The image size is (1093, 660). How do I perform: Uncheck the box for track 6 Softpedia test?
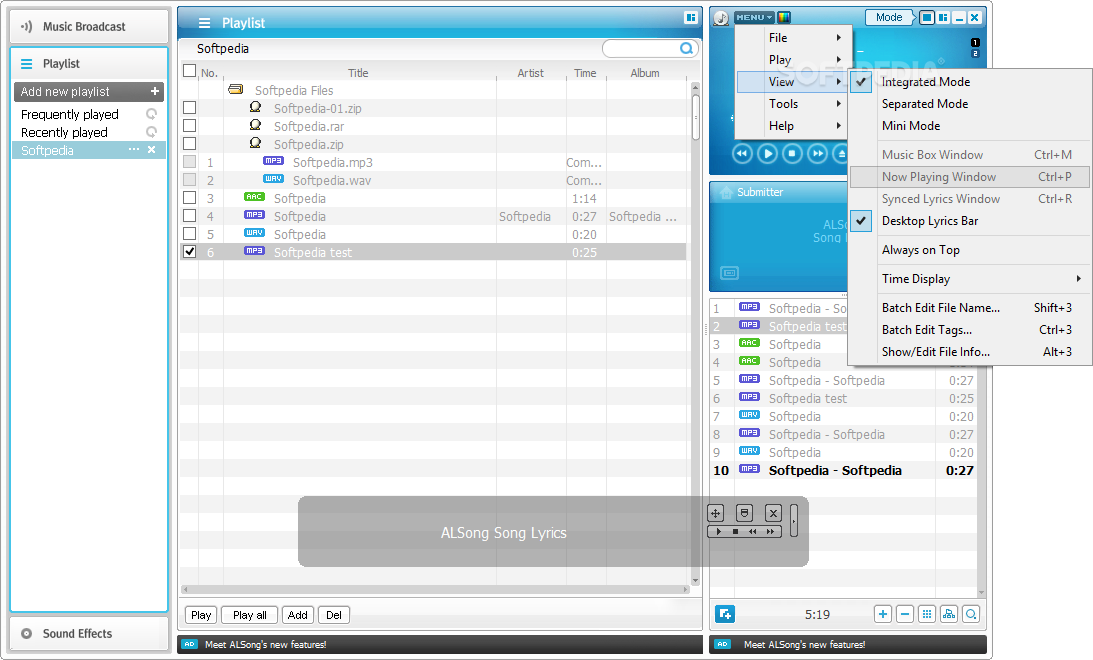click(190, 252)
